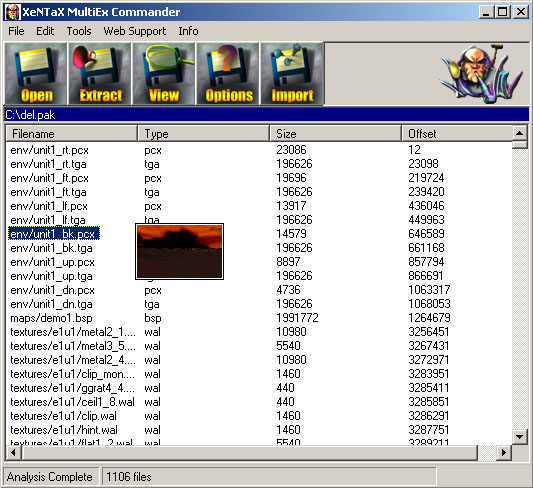
Task: Click the bsp type cell
Action: click(153, 318)
